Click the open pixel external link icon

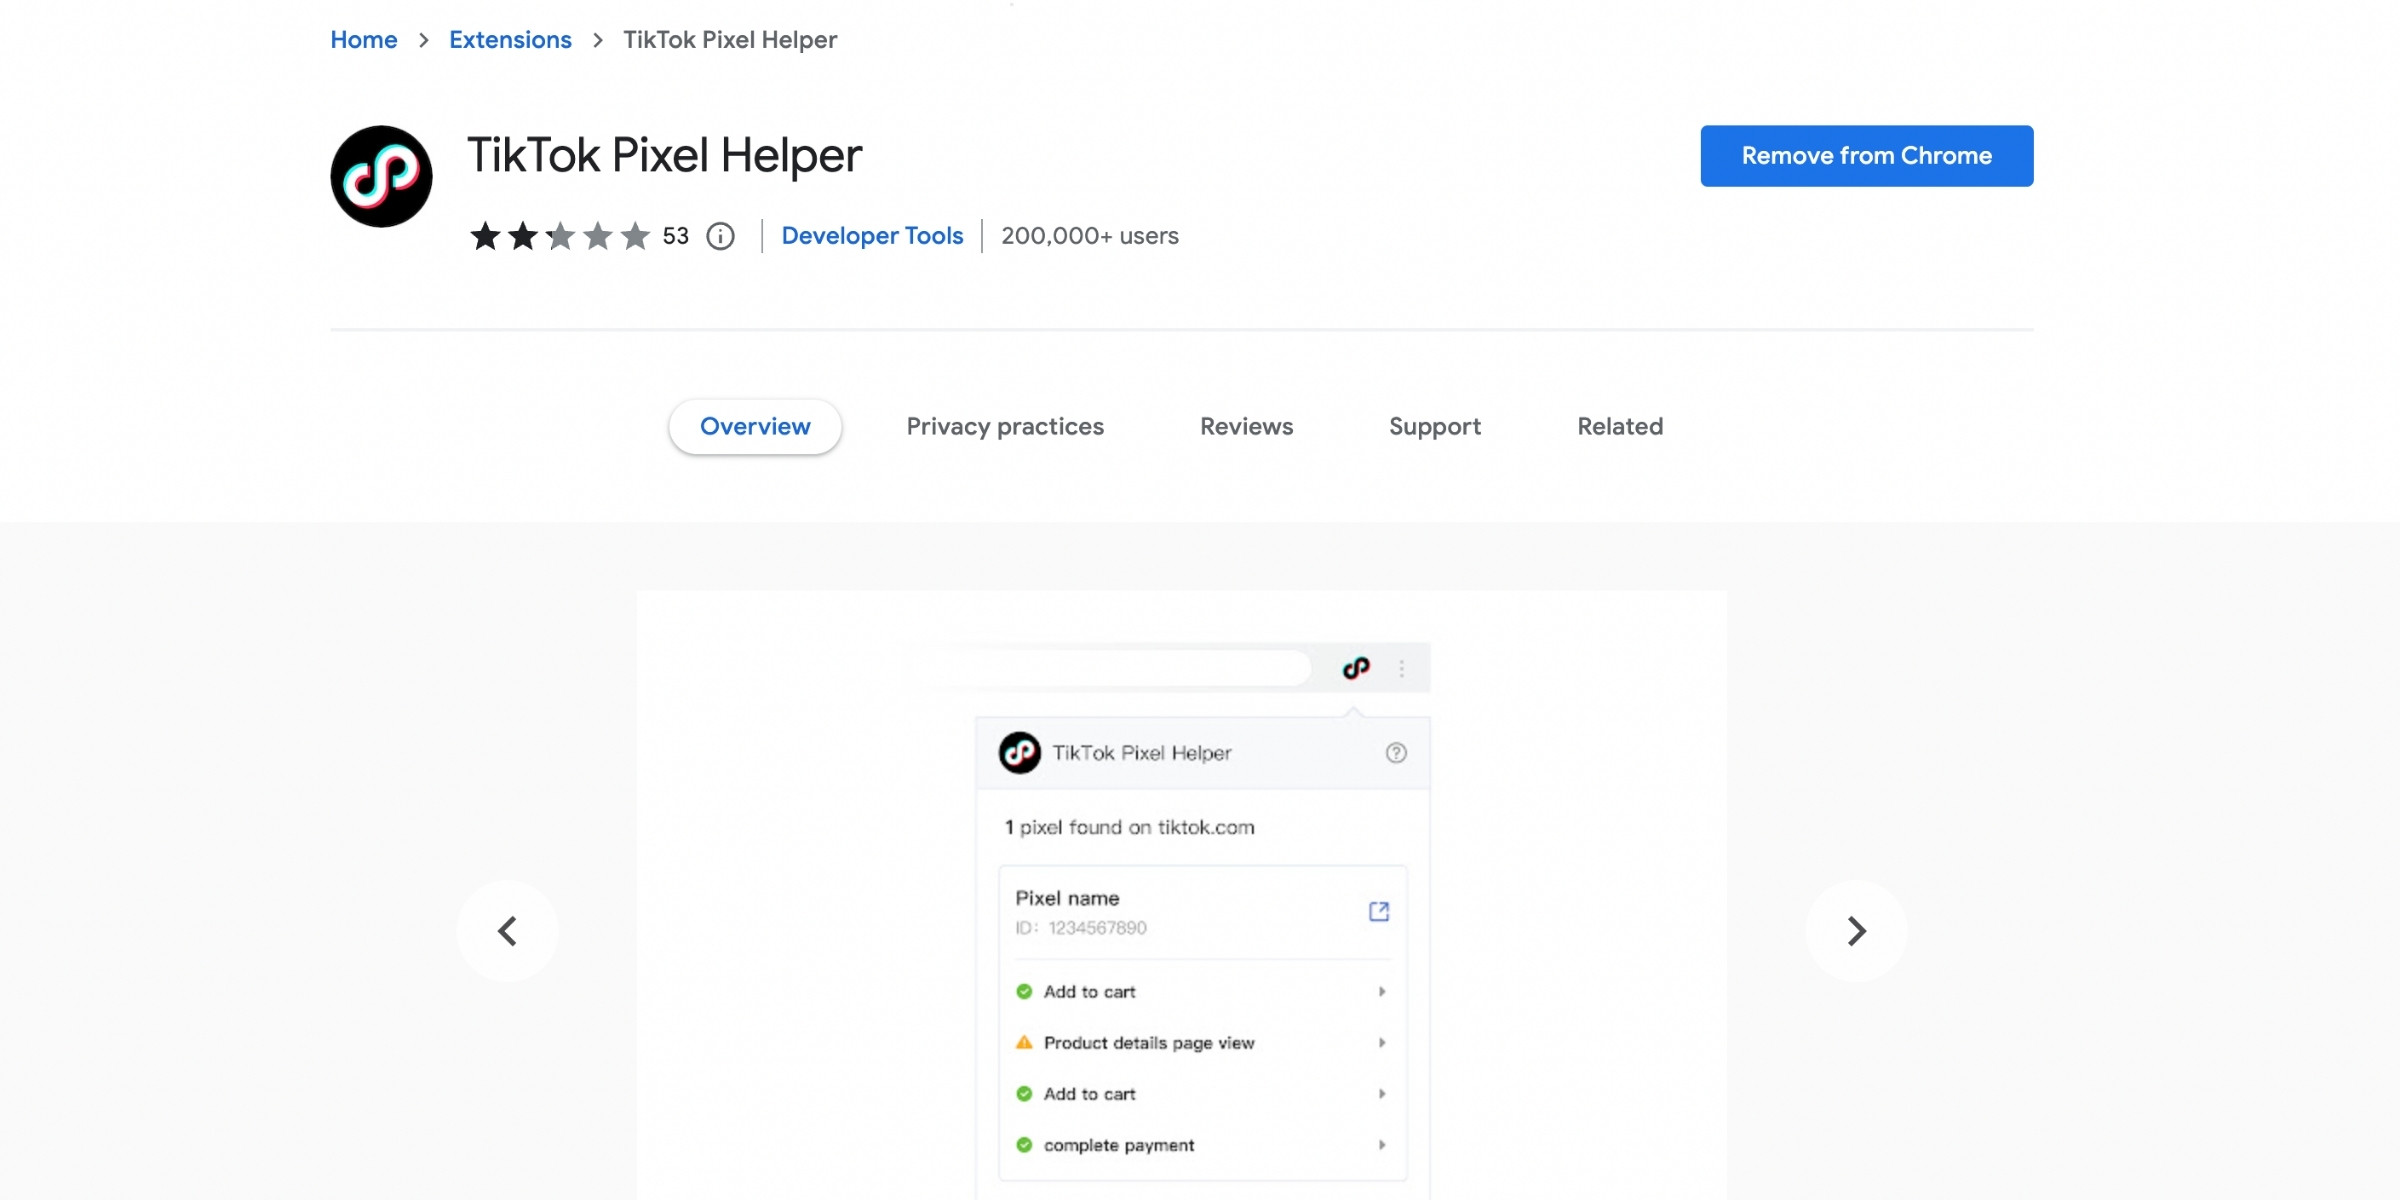click(1379, 911)
